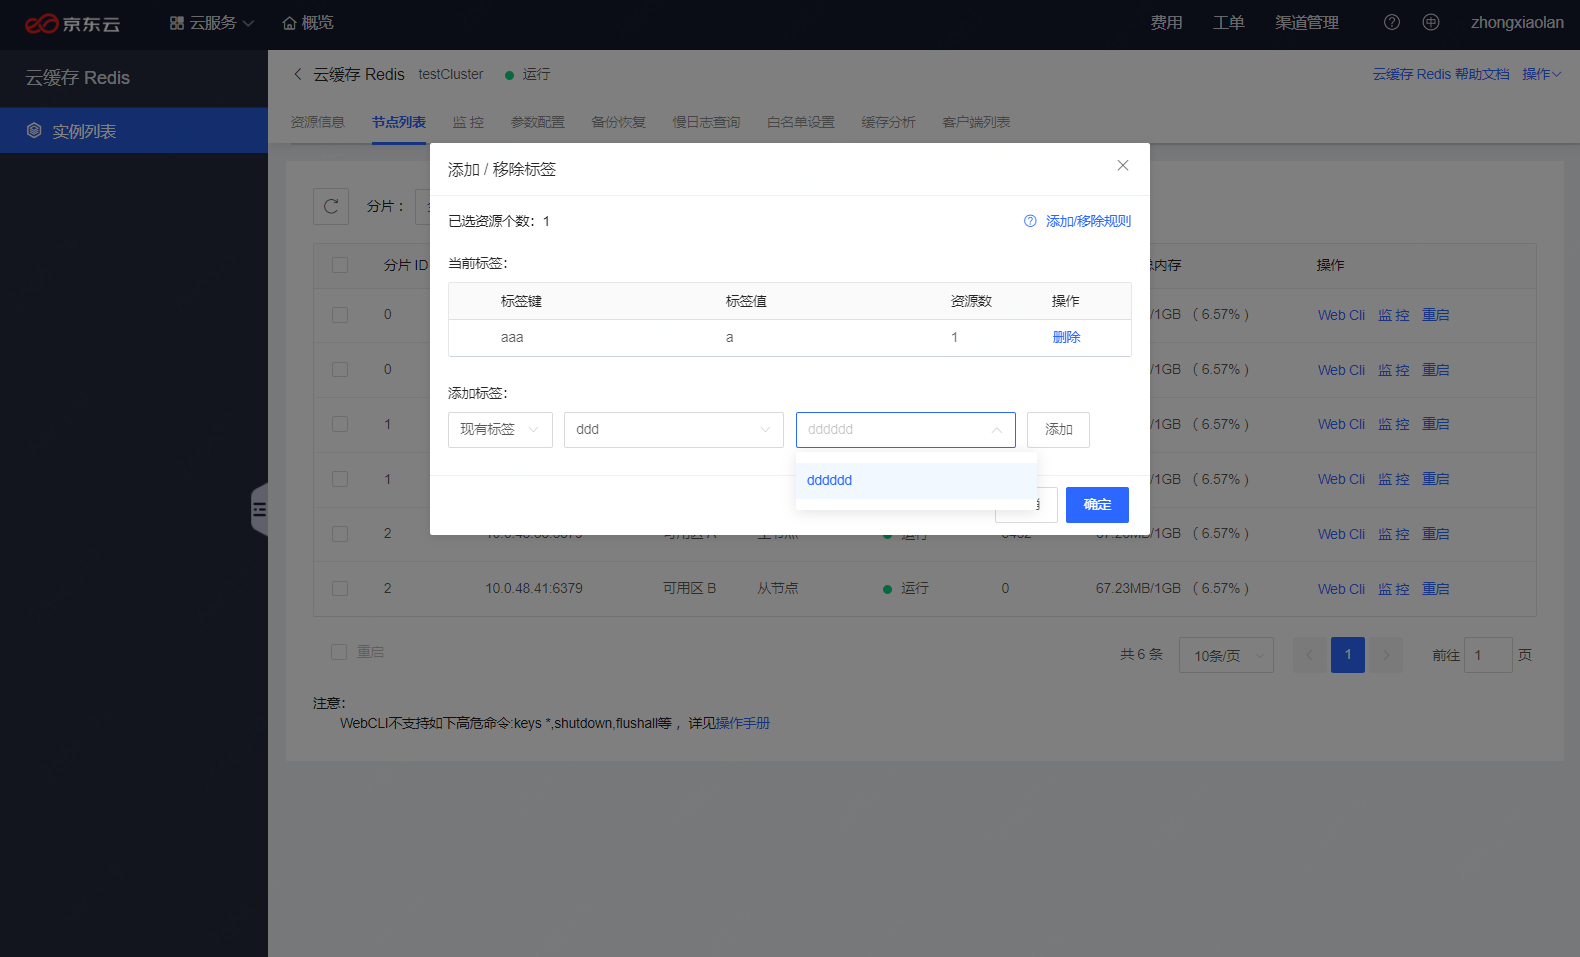Close the 添加/移除标签 dialog
Screen dimensions: 1580x957
point(1123,165)
